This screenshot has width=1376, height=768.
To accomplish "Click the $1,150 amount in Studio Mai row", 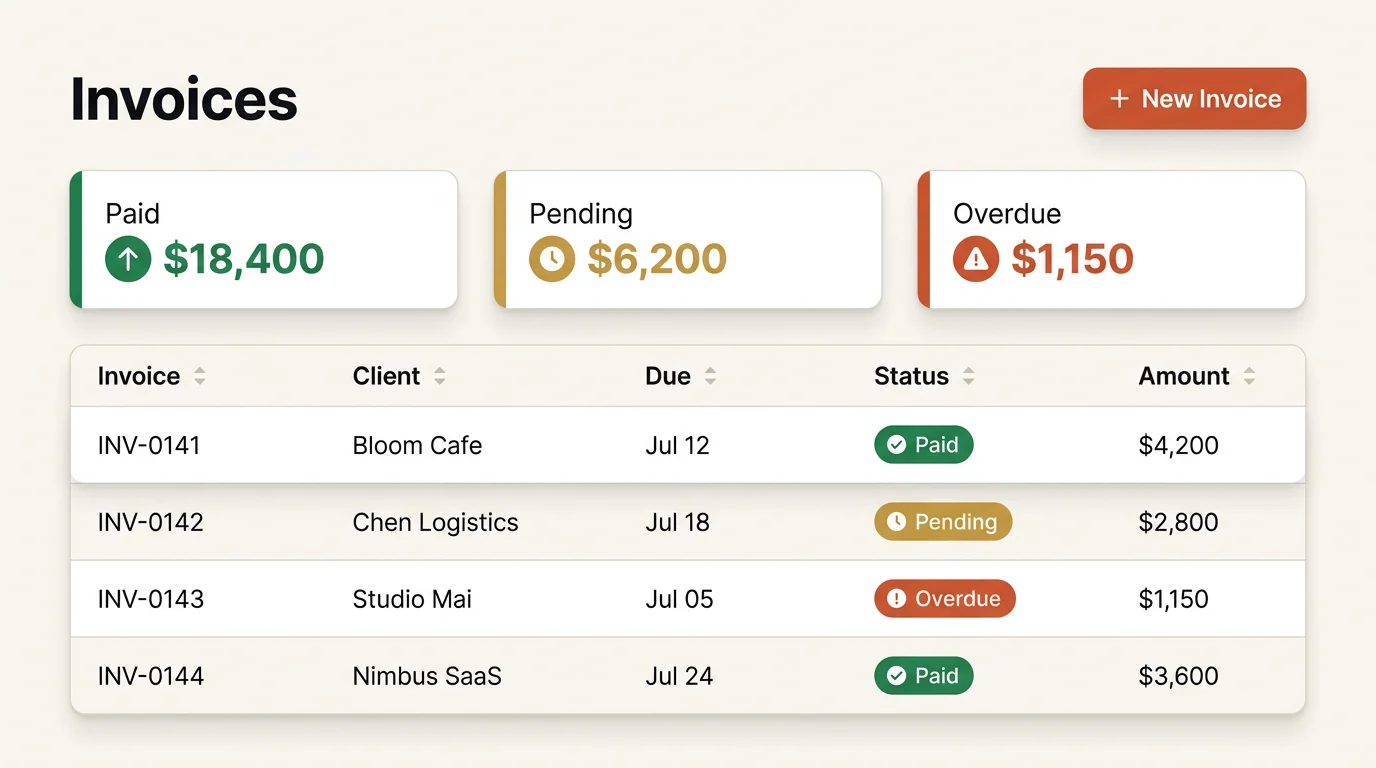I will 1173,599.
